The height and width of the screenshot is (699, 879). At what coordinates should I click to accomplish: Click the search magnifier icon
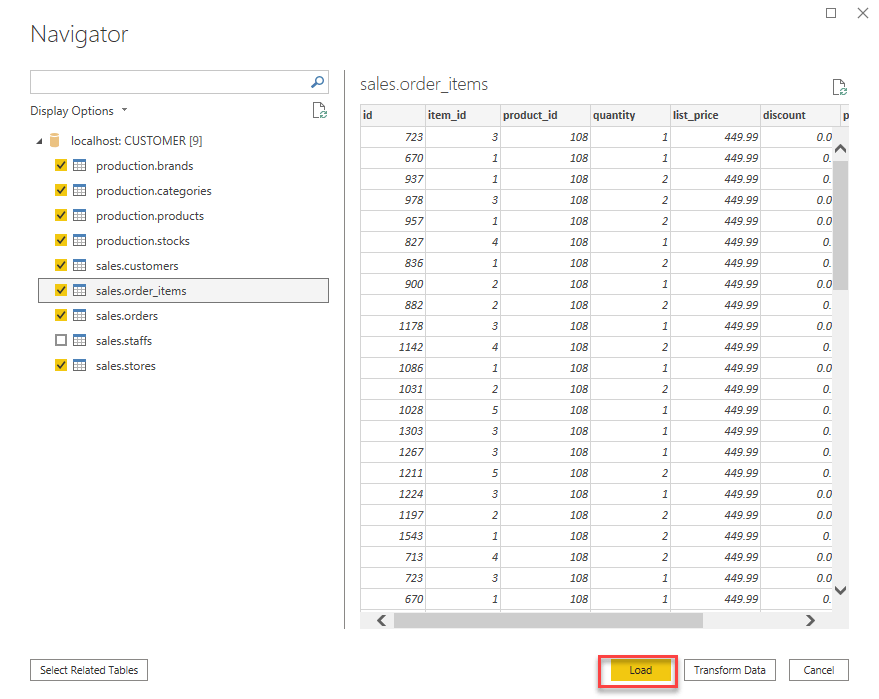(317, 81)
